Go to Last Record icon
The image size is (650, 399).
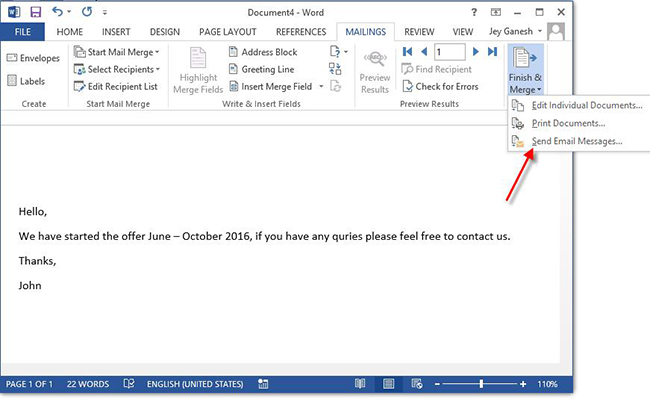click(492, 52)
